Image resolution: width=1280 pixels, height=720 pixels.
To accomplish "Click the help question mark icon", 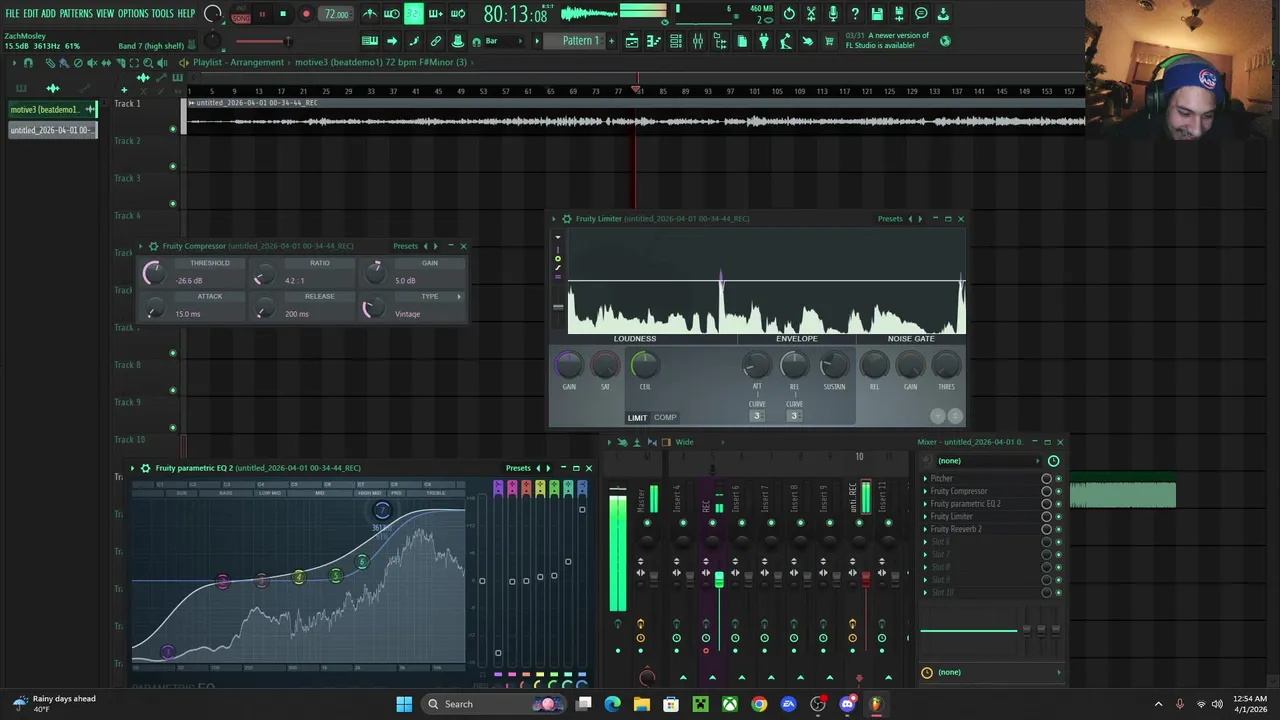I will click(x=855, y=14).
